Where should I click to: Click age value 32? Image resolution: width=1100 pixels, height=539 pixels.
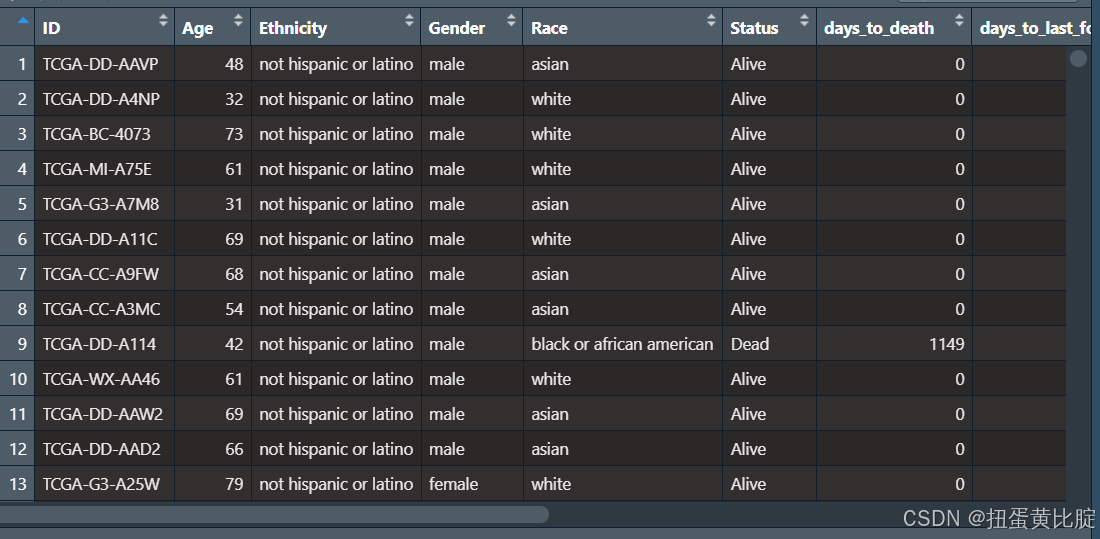coord(234,99)
